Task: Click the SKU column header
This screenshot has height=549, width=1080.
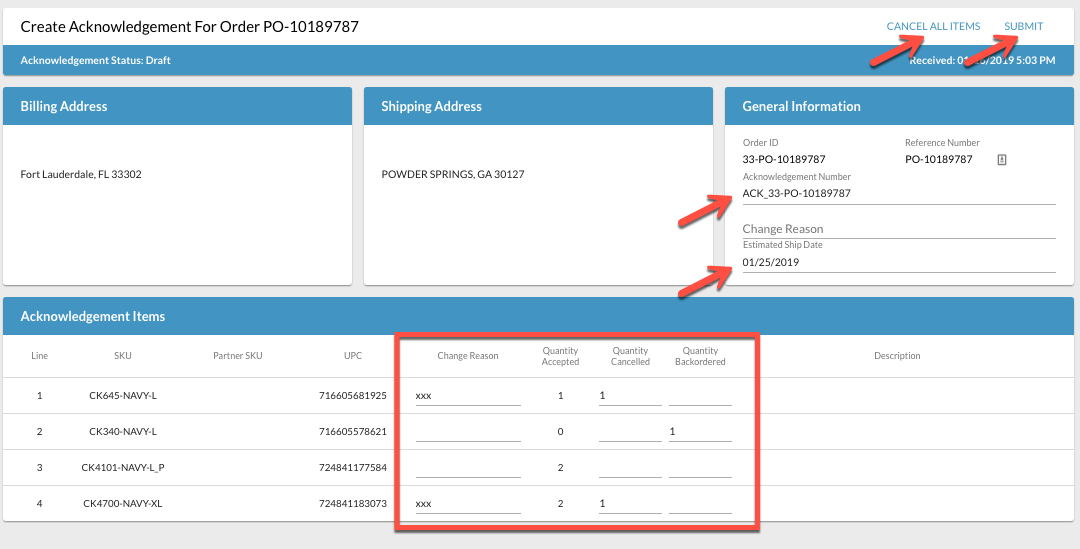Action: pos(123,356)
